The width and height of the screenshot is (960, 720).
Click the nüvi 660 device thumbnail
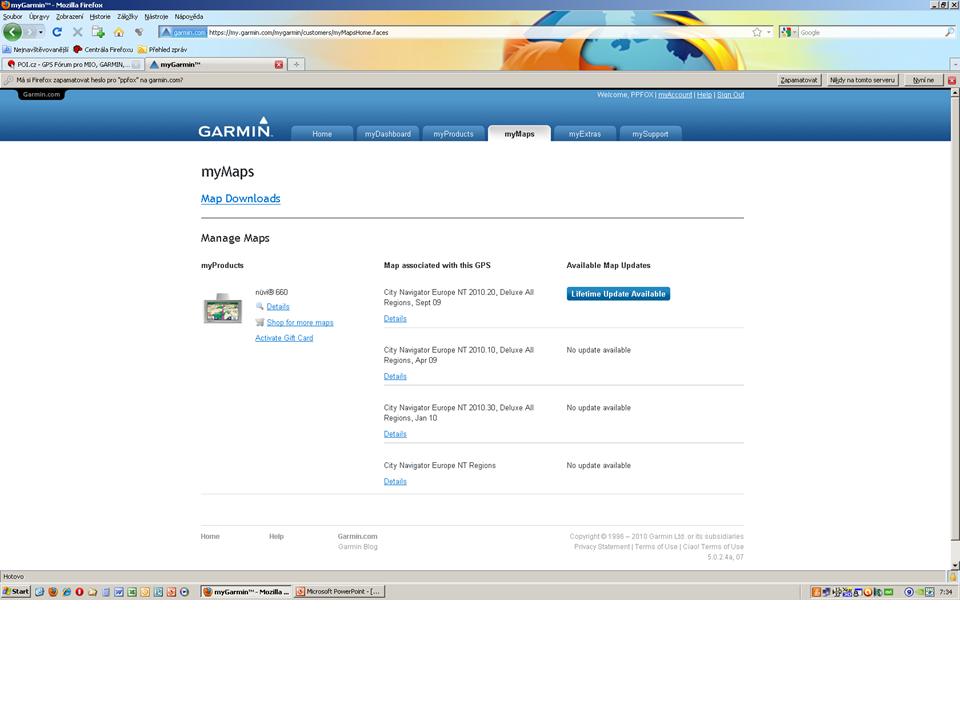click(x=222, y=309)
